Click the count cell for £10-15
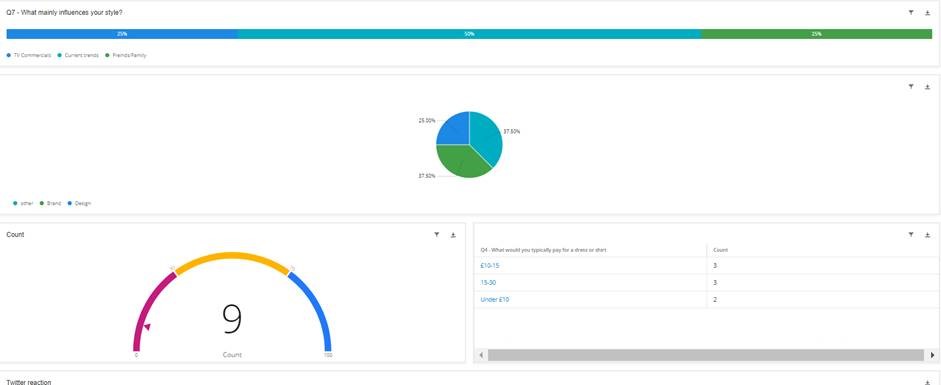Viewport: 941px width, 385px height. click(x=823, y=266)
